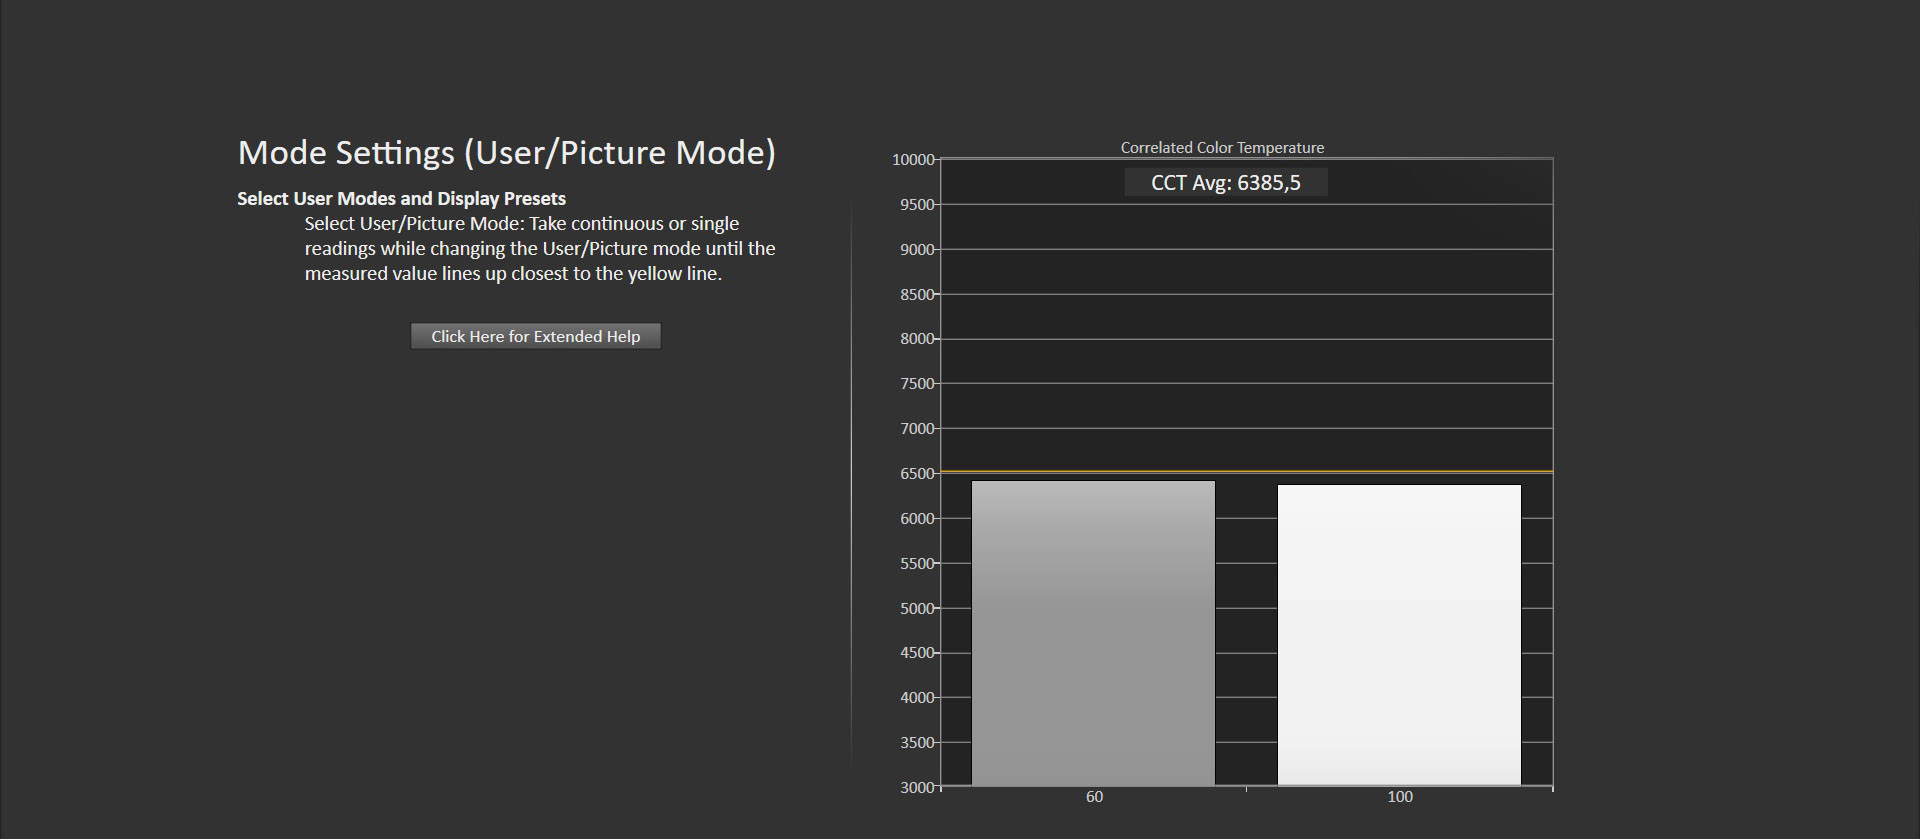Click the 4000 label on the y-axis

click(x=917, y=698)
